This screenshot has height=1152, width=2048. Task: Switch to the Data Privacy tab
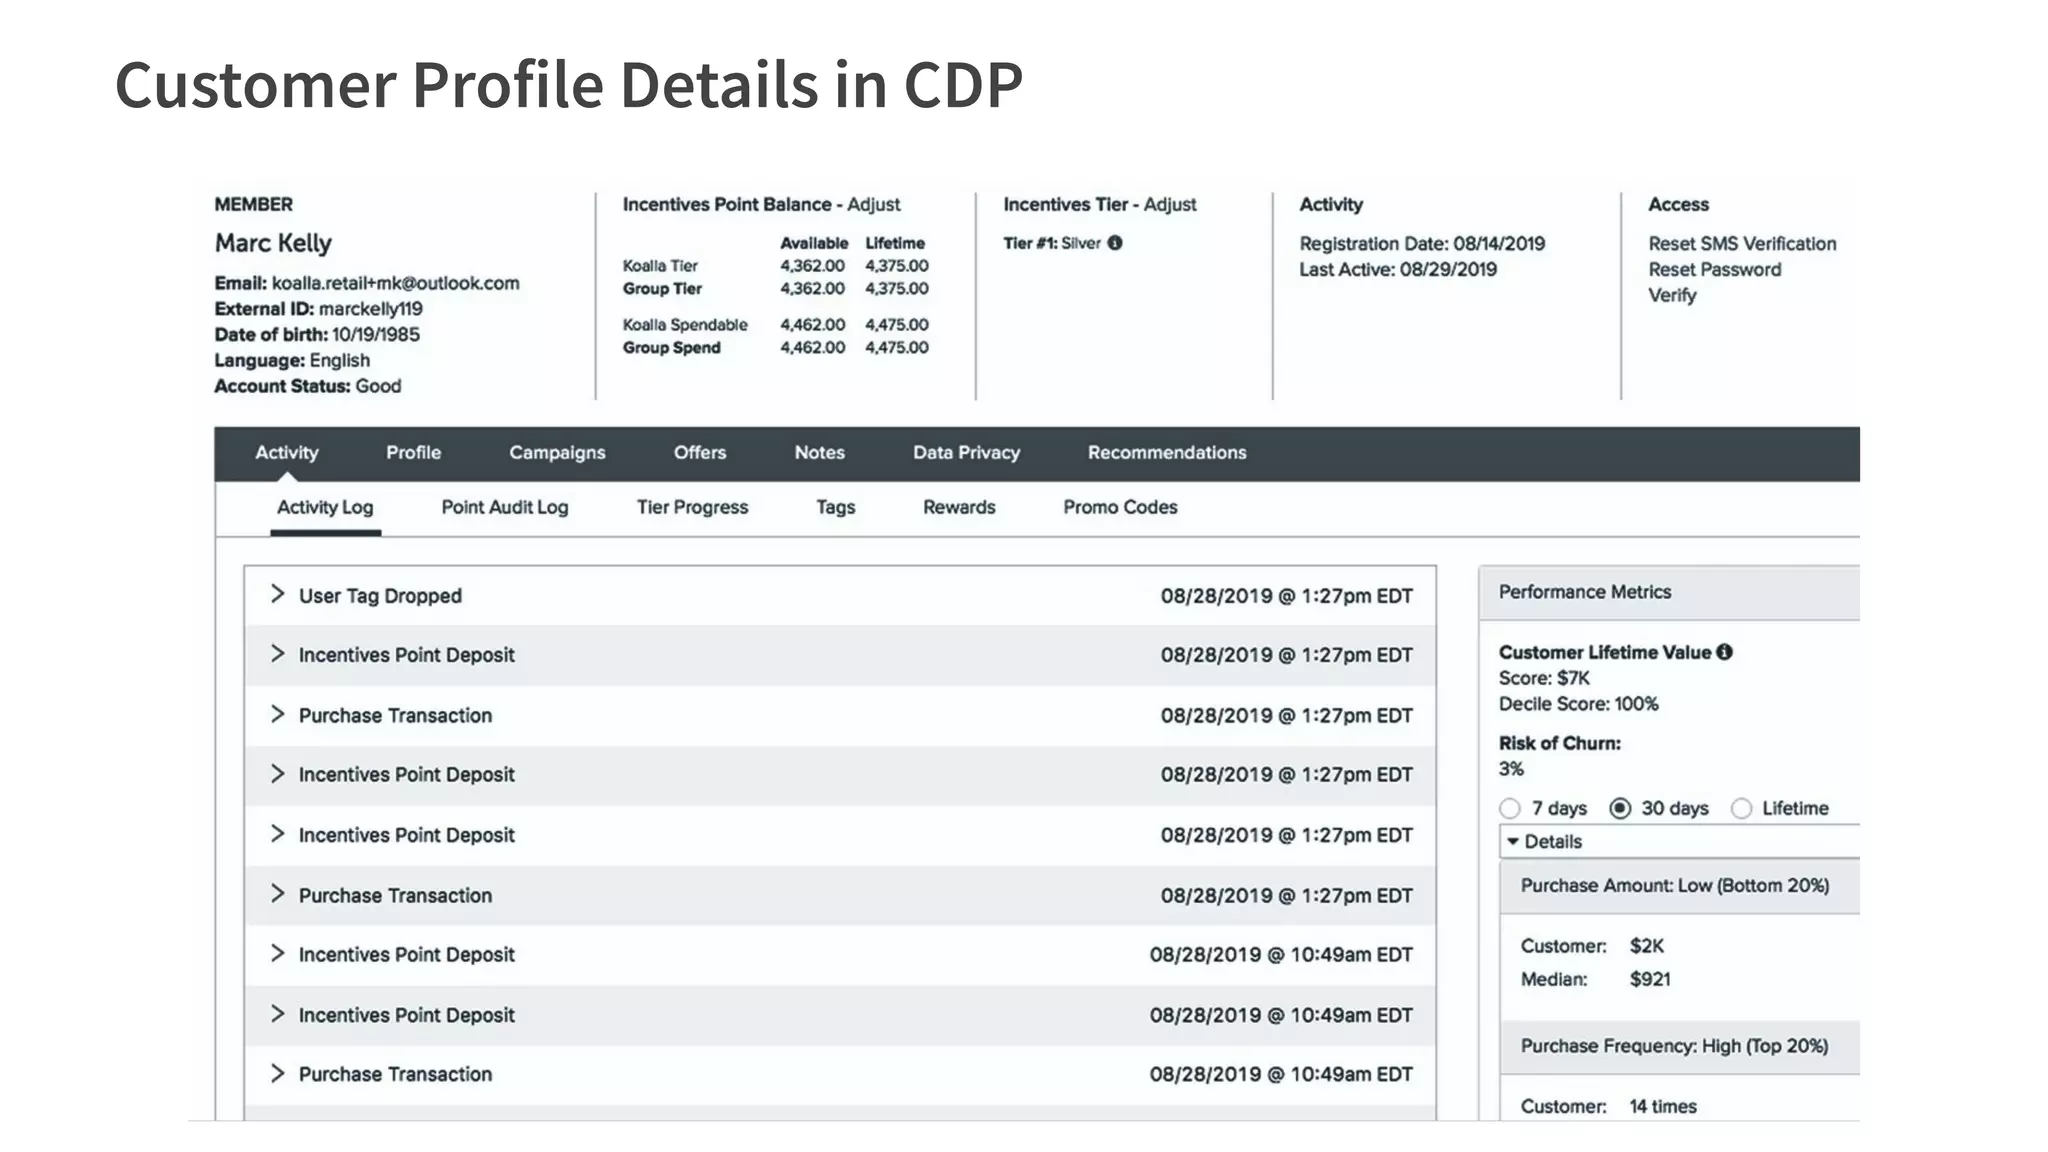click(966, 453)
